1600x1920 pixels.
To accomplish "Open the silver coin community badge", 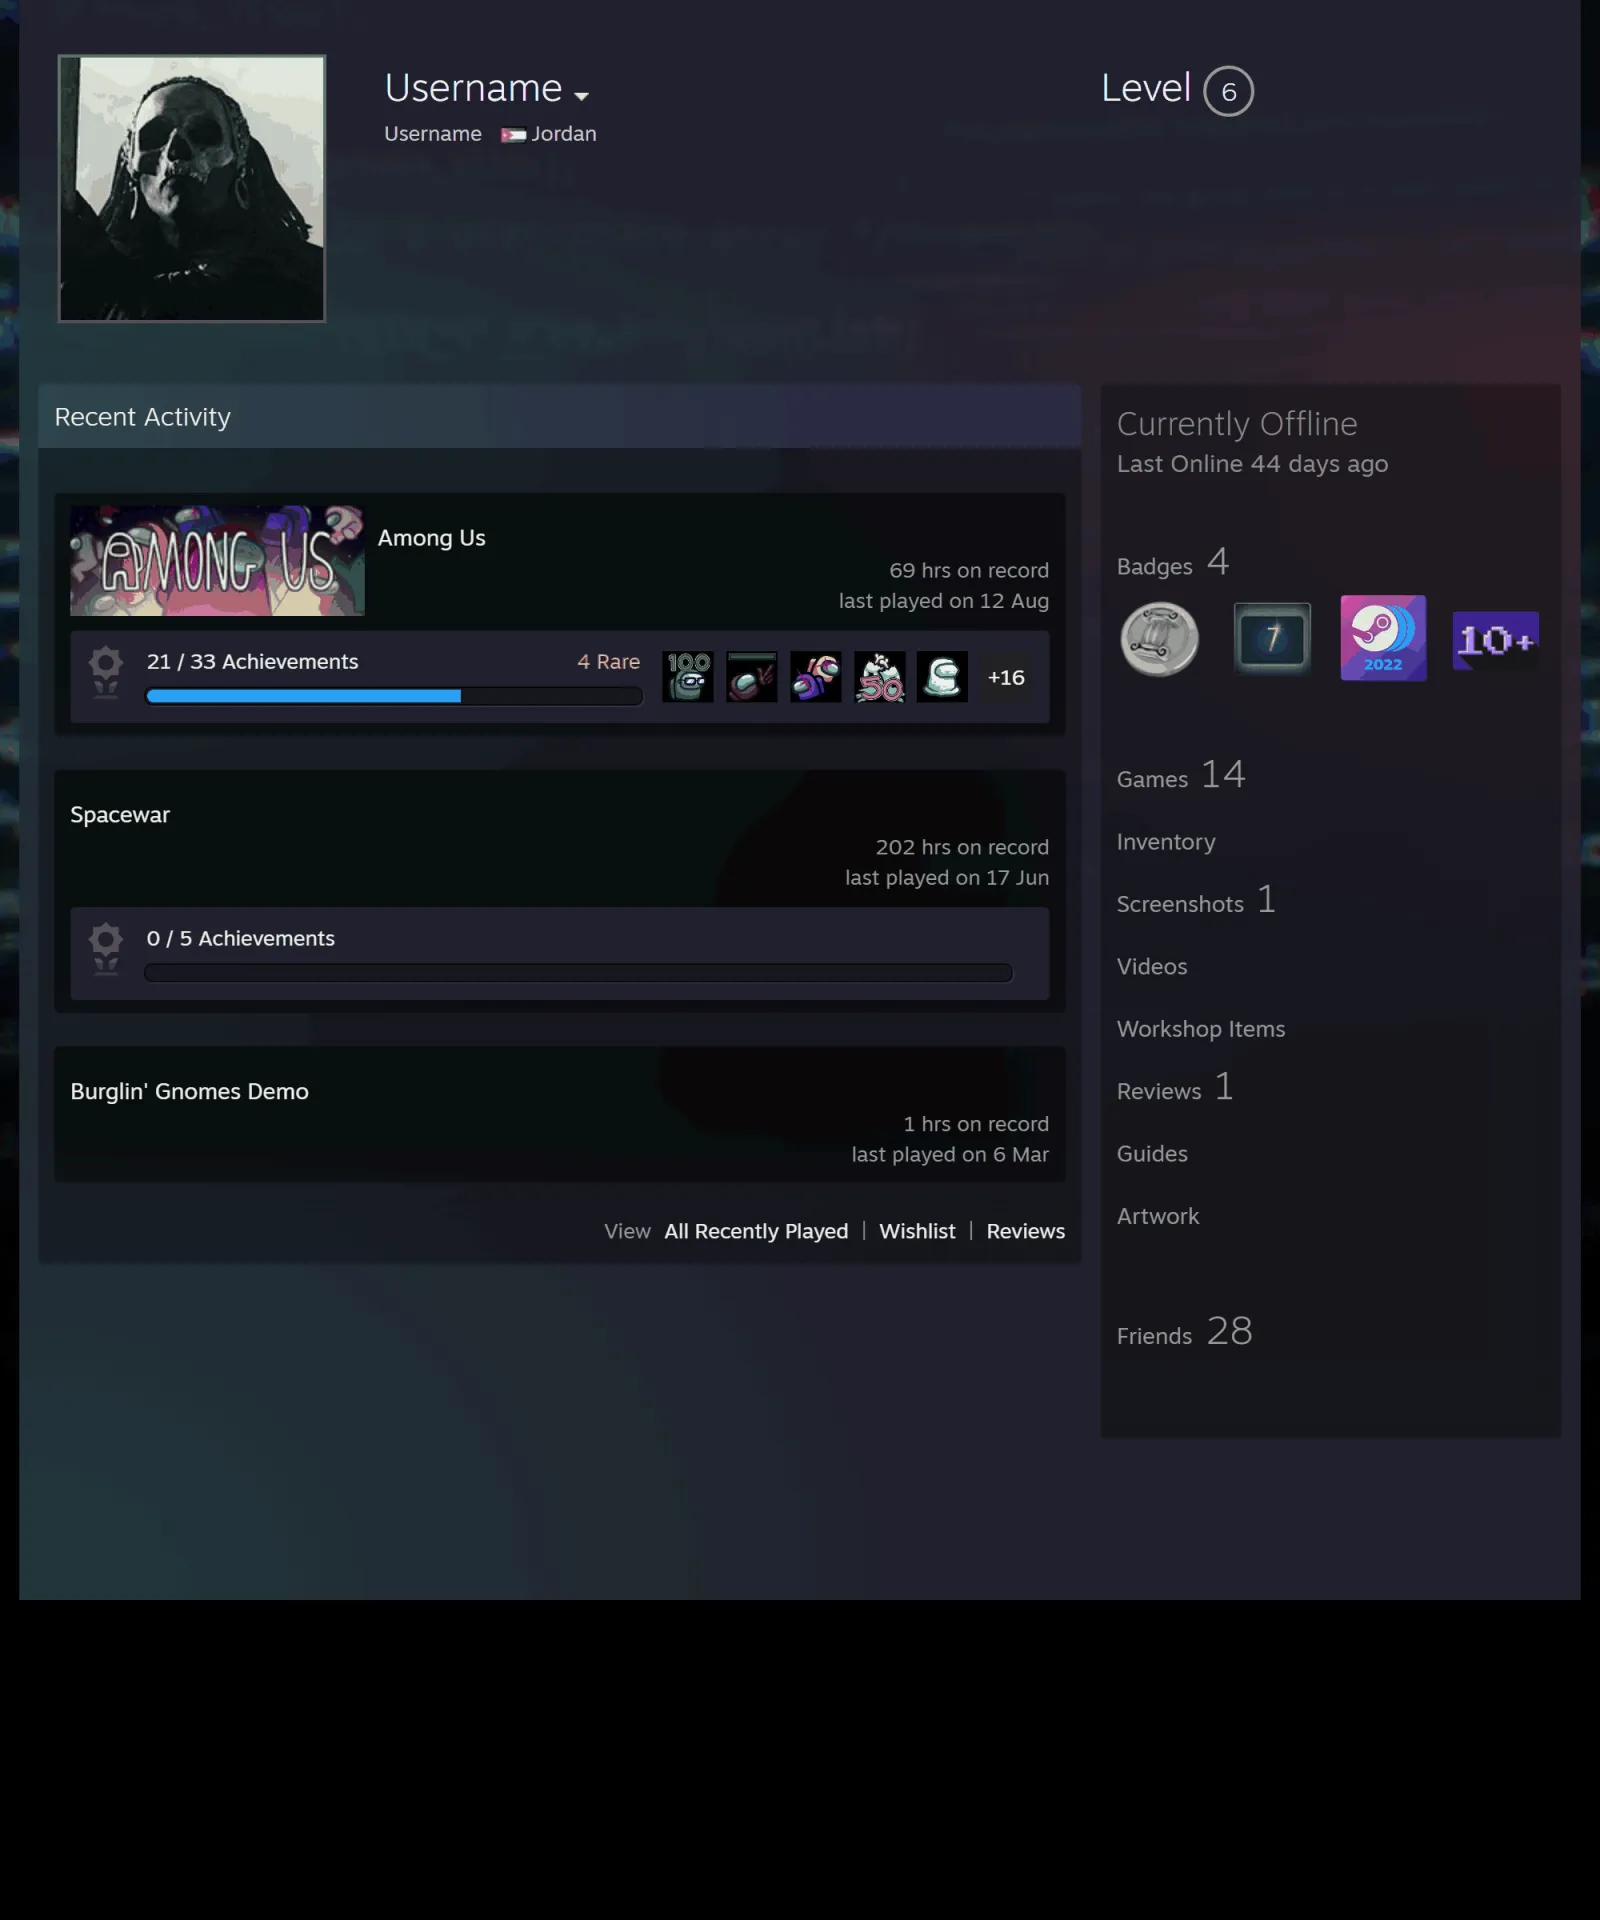I will pos(1160,639).
